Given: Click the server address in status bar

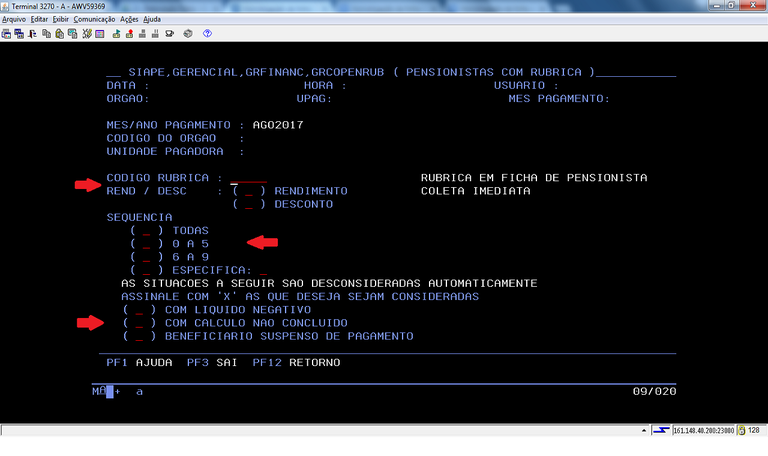Looking at the screenshot, I should (x=703, y=431).
